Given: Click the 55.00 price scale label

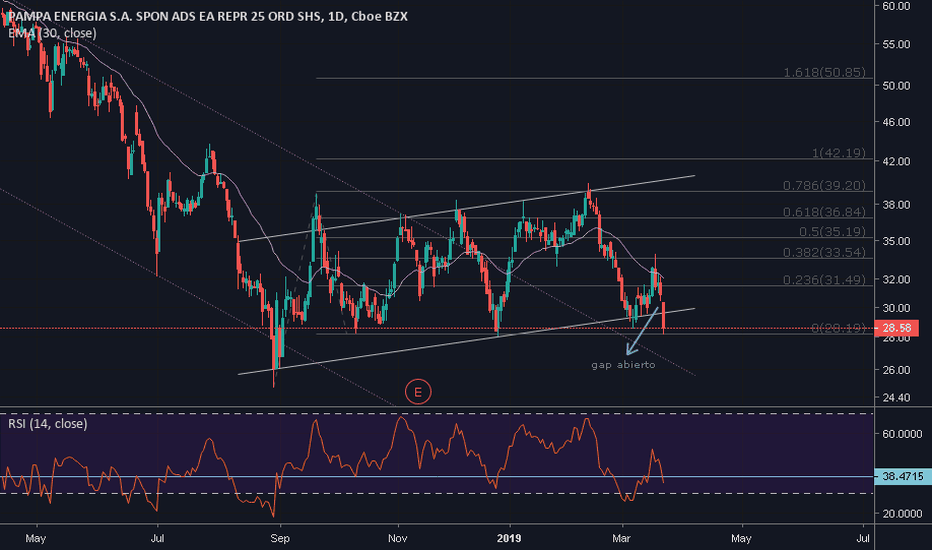Looking at the screenshot, I should pos(896,45).
